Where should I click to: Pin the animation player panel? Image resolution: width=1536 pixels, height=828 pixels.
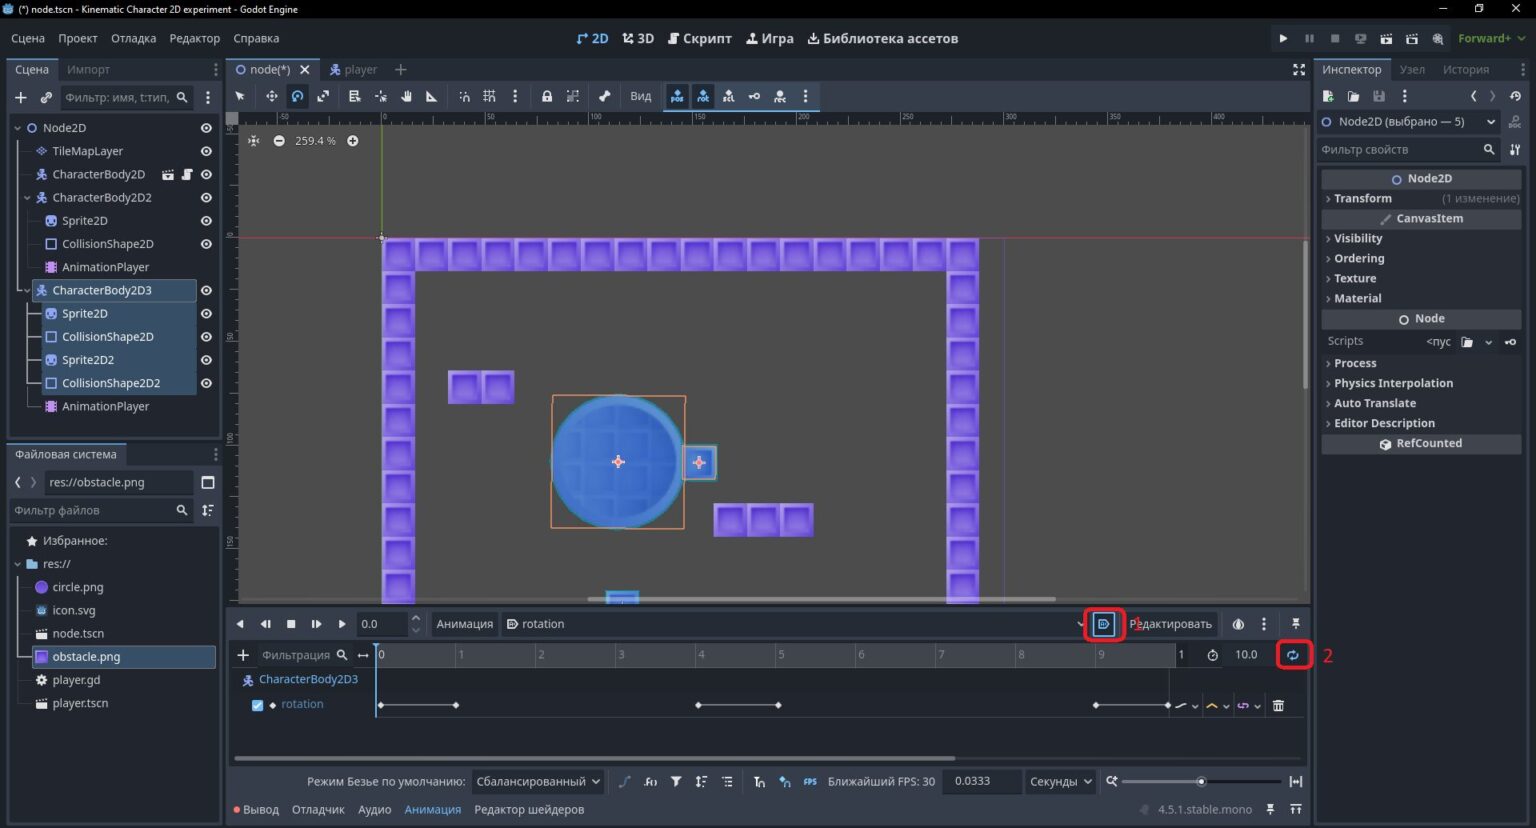[x=1295, y=624]
